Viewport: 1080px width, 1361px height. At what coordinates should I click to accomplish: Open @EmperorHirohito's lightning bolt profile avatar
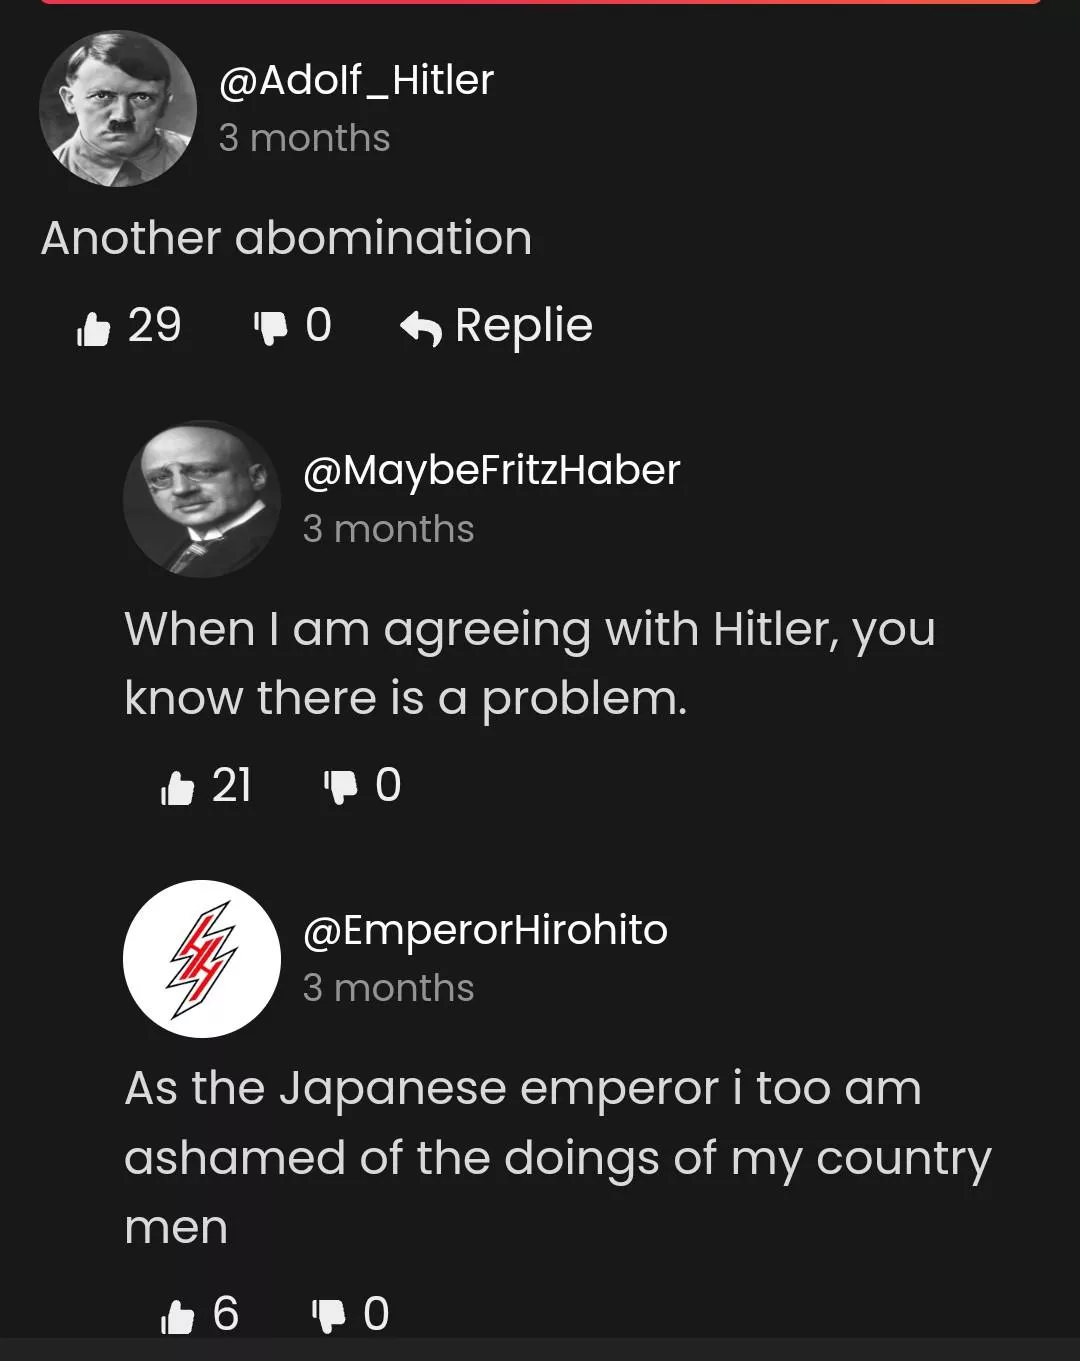[x=203, y=957]
